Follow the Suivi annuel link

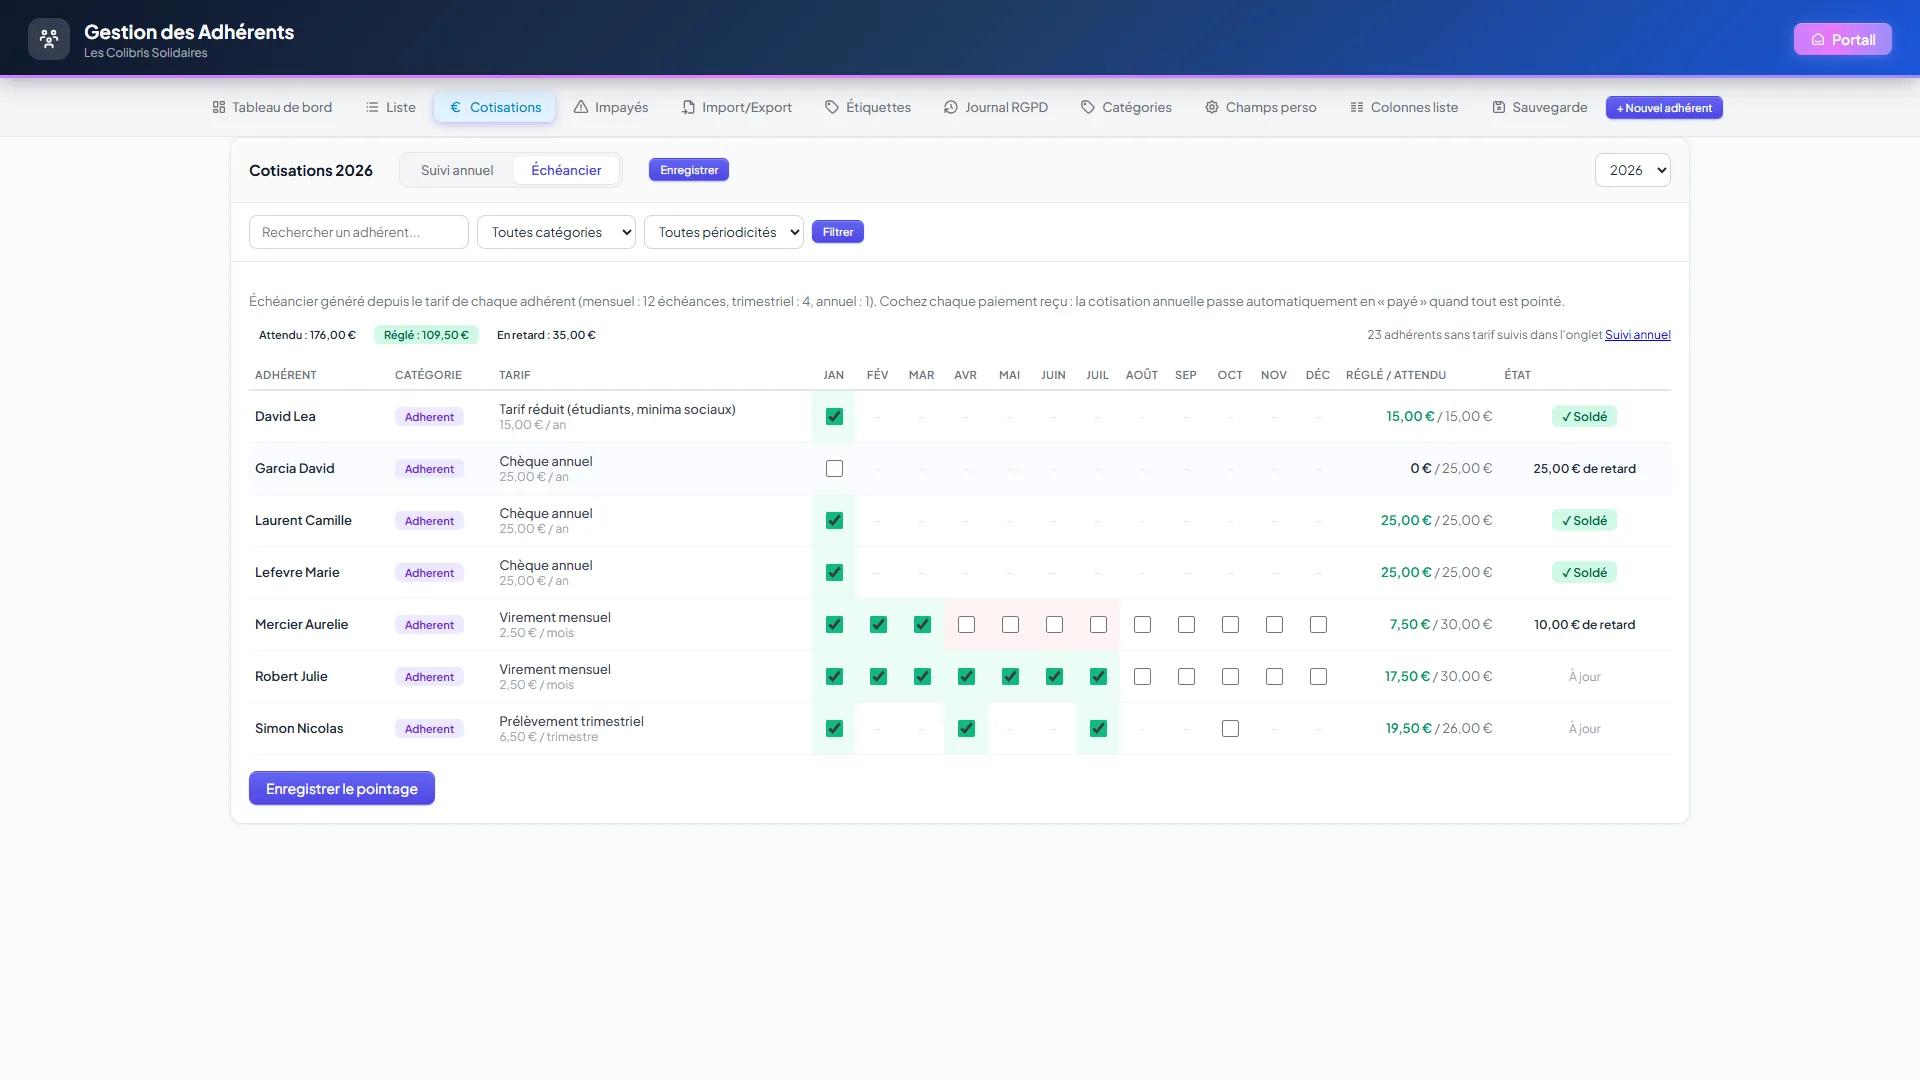click(1638, 335)
